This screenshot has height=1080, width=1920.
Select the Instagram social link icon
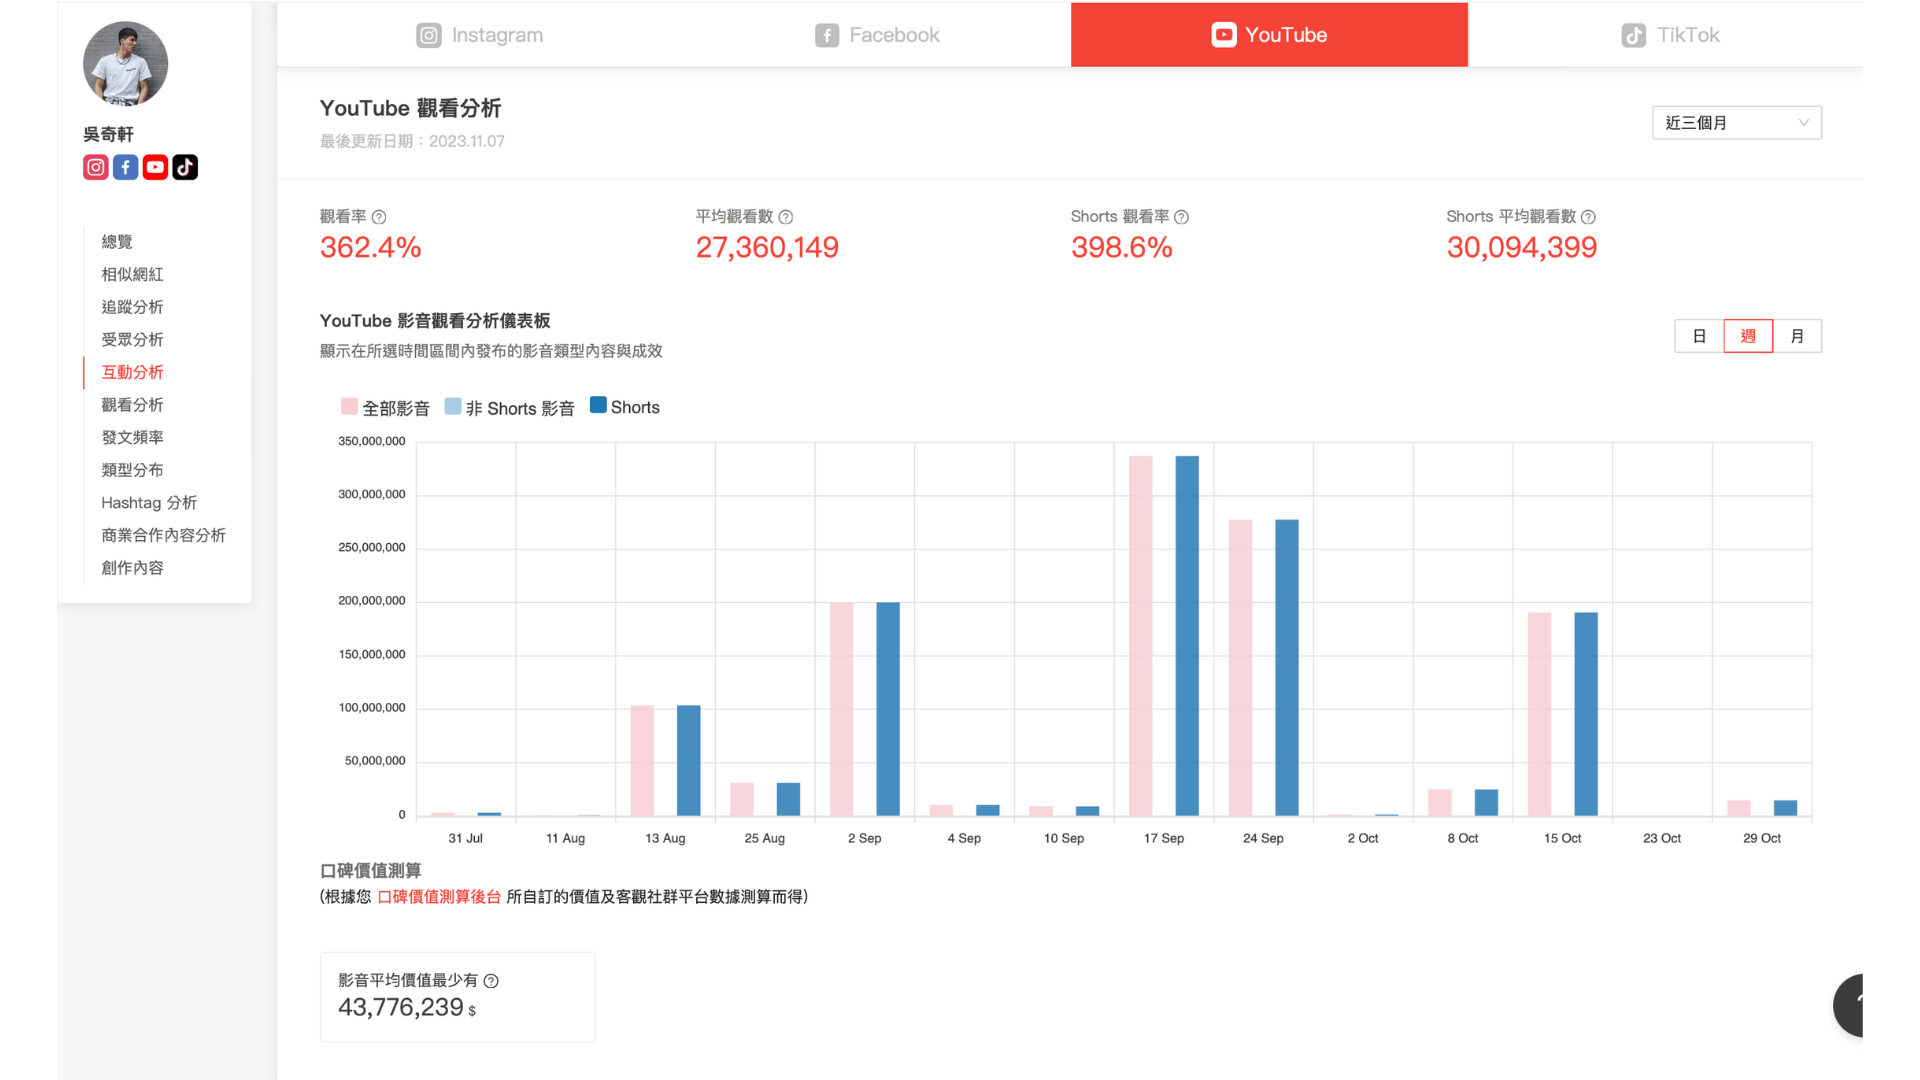coord(94,166)
